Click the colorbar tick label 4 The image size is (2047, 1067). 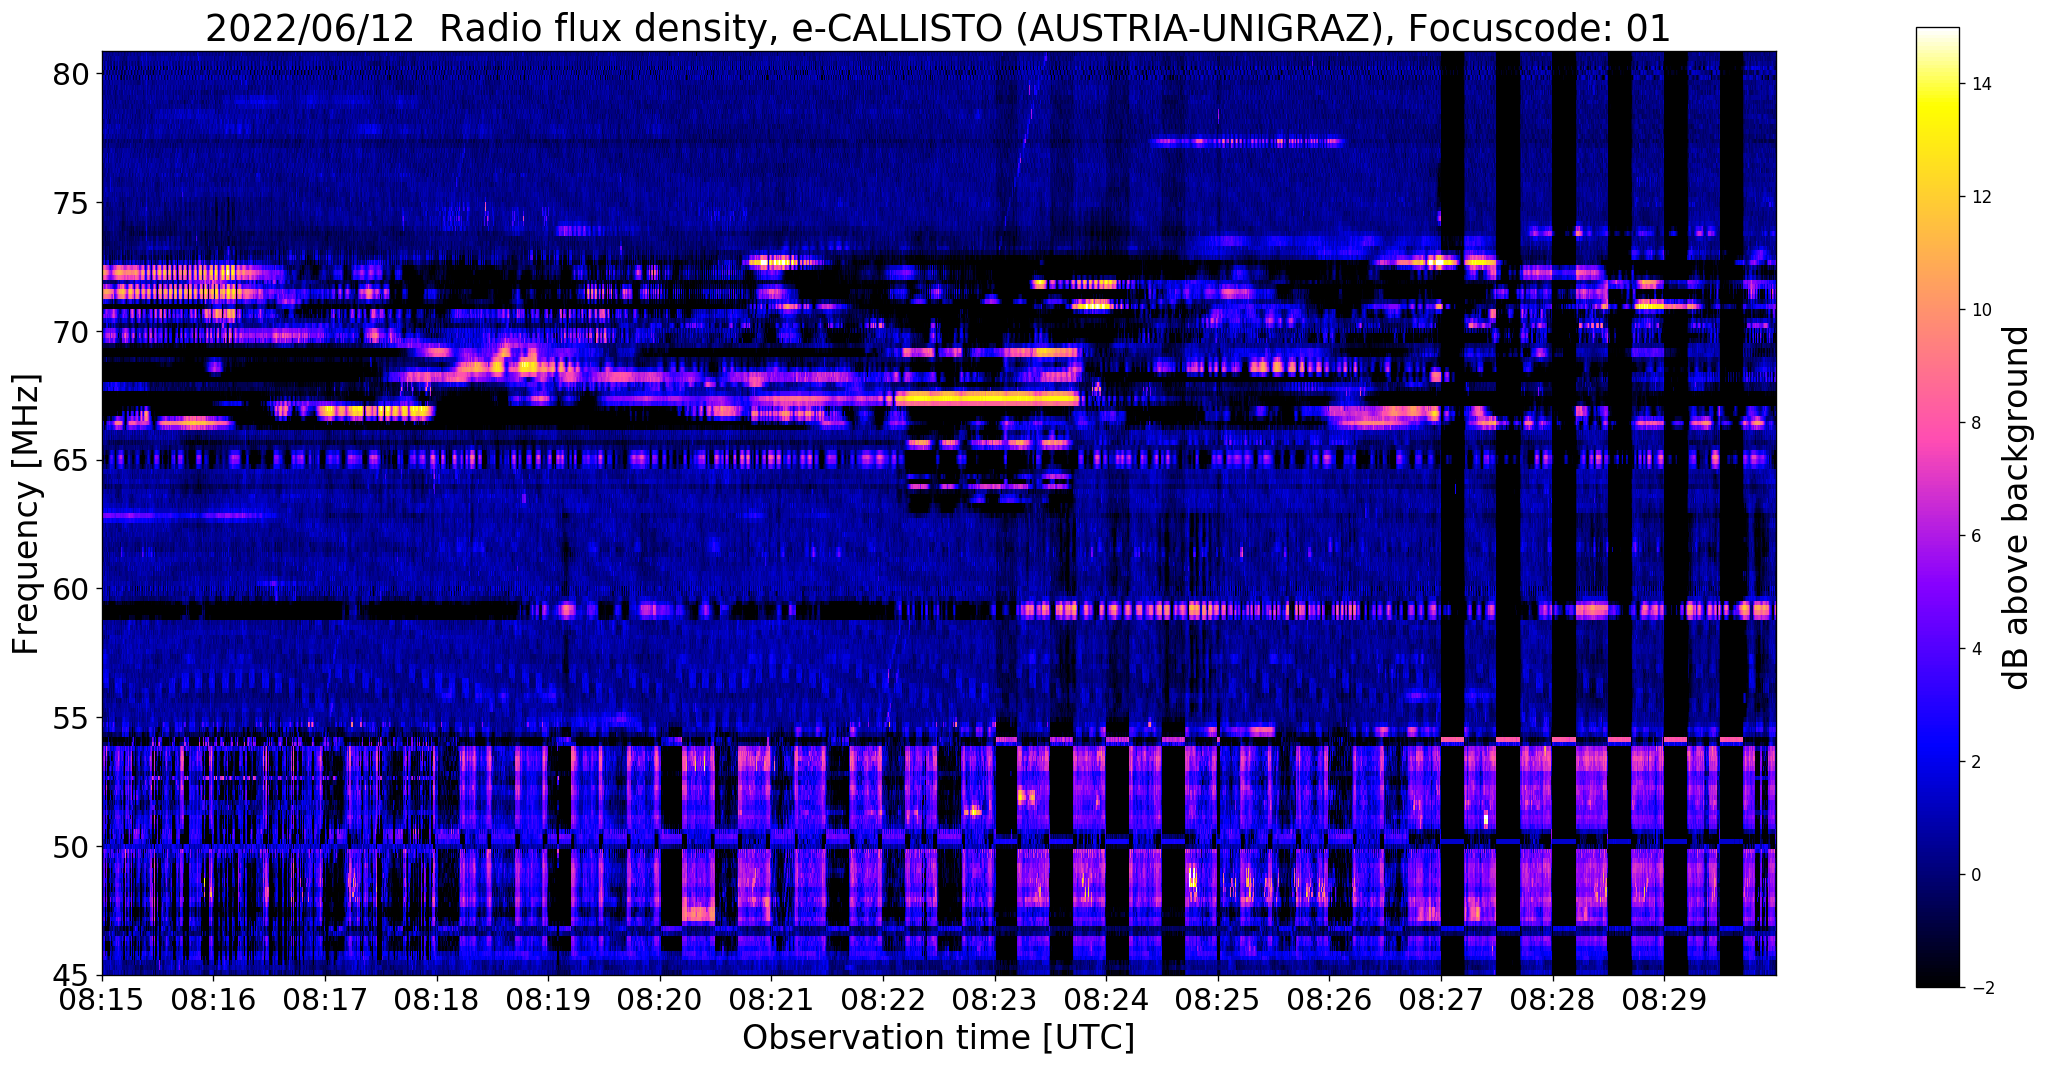(x=1978, y=649)
